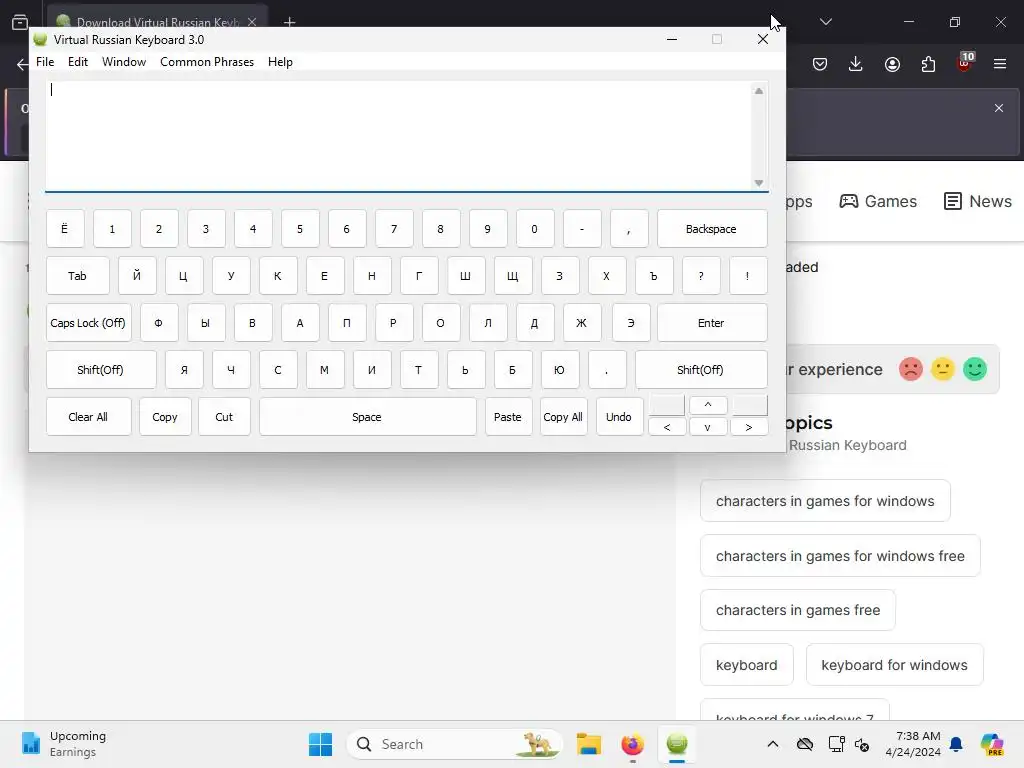Click the text area scroll up arrow
The image size is (1024, 768).
coord(759,91)
